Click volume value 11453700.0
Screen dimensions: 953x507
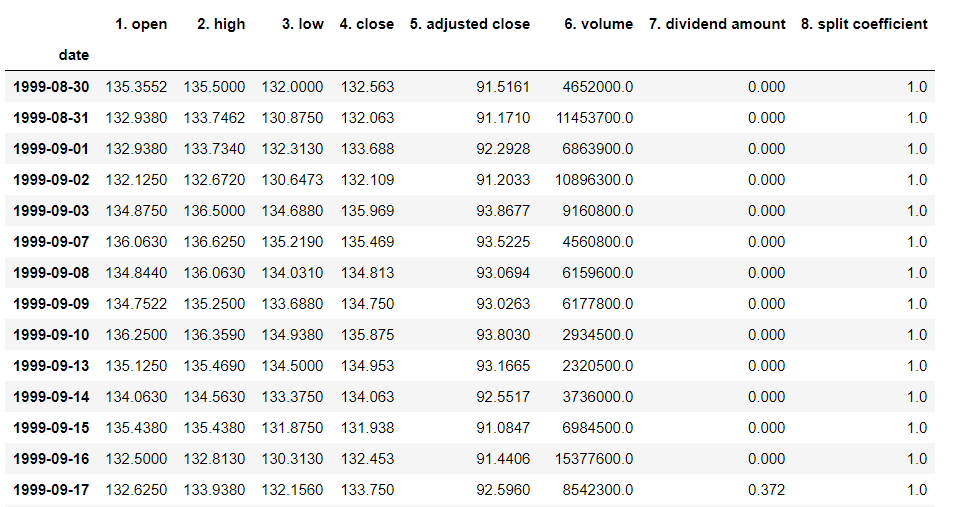click(594, 118)
